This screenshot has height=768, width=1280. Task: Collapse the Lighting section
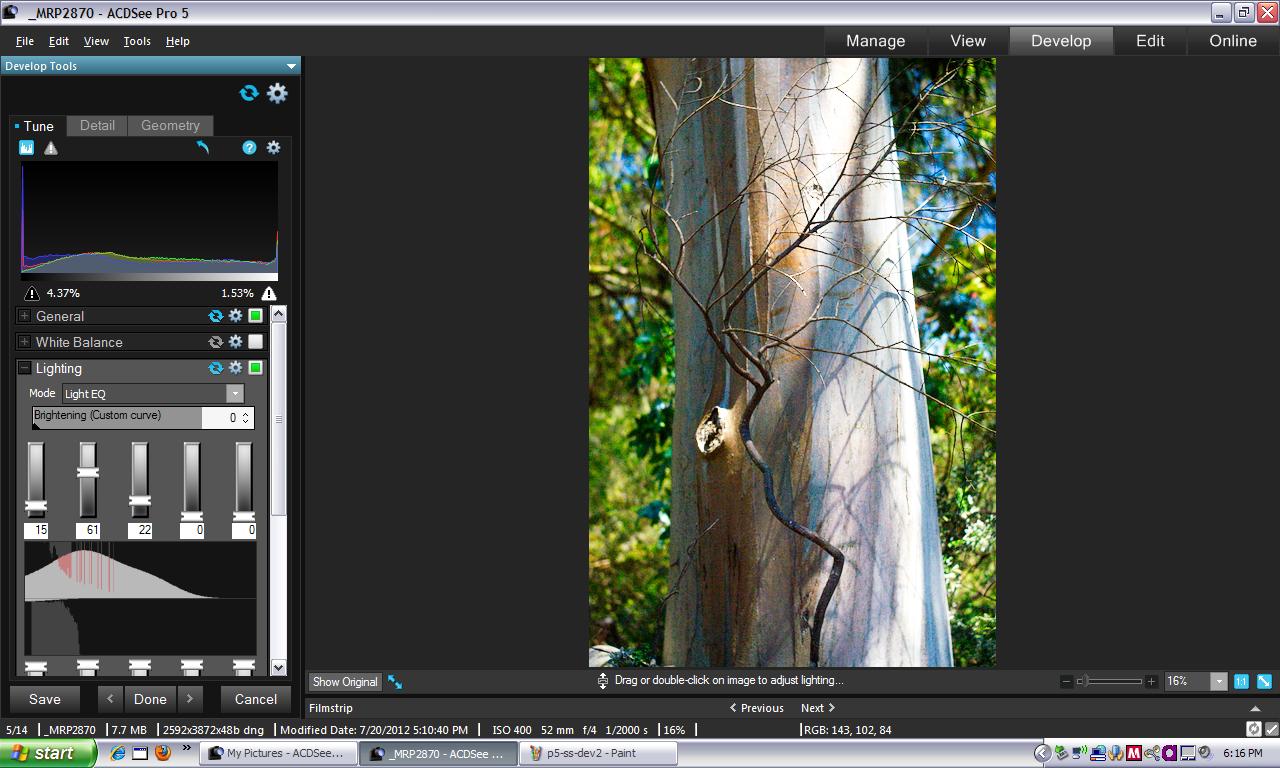[24, 368]
